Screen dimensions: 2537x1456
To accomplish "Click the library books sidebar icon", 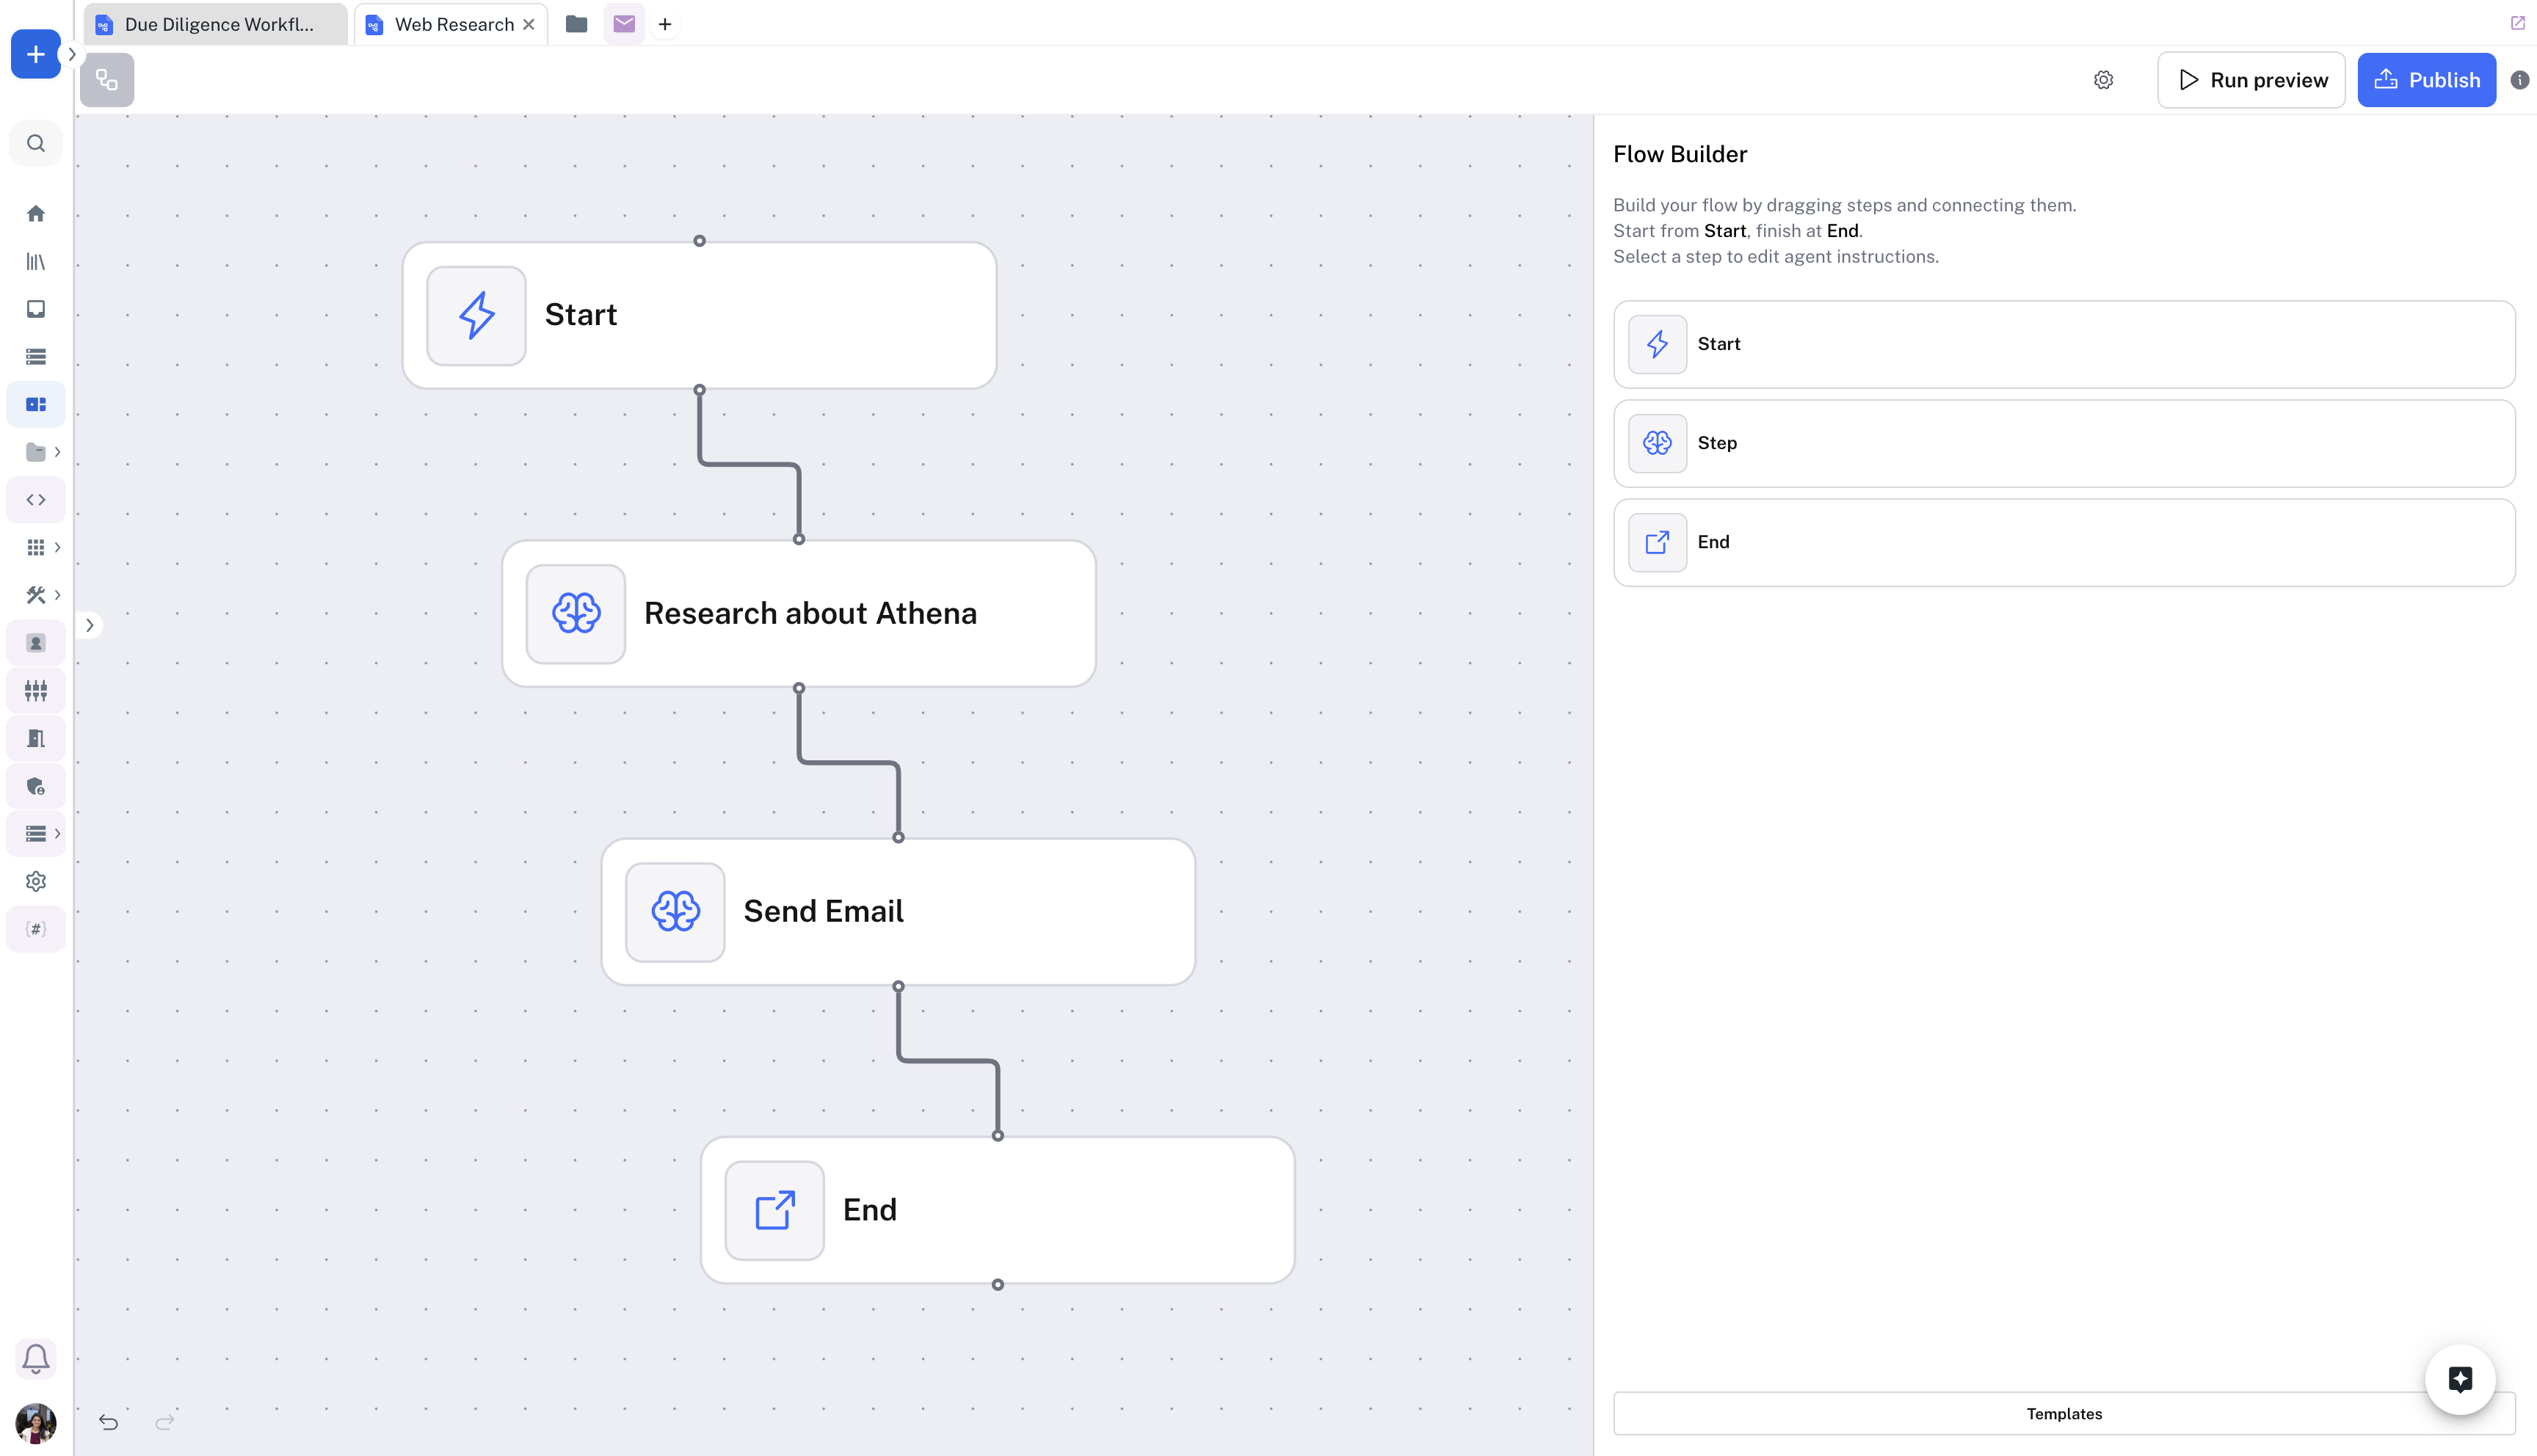I will (36, 261).
